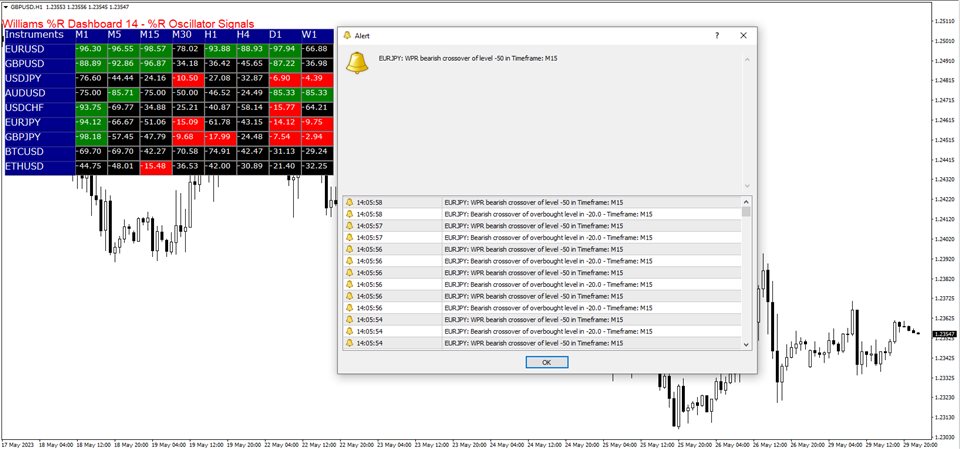Click the M1 column header in dashboard
This screenshot has width=960, height=449.
(82, 35)
